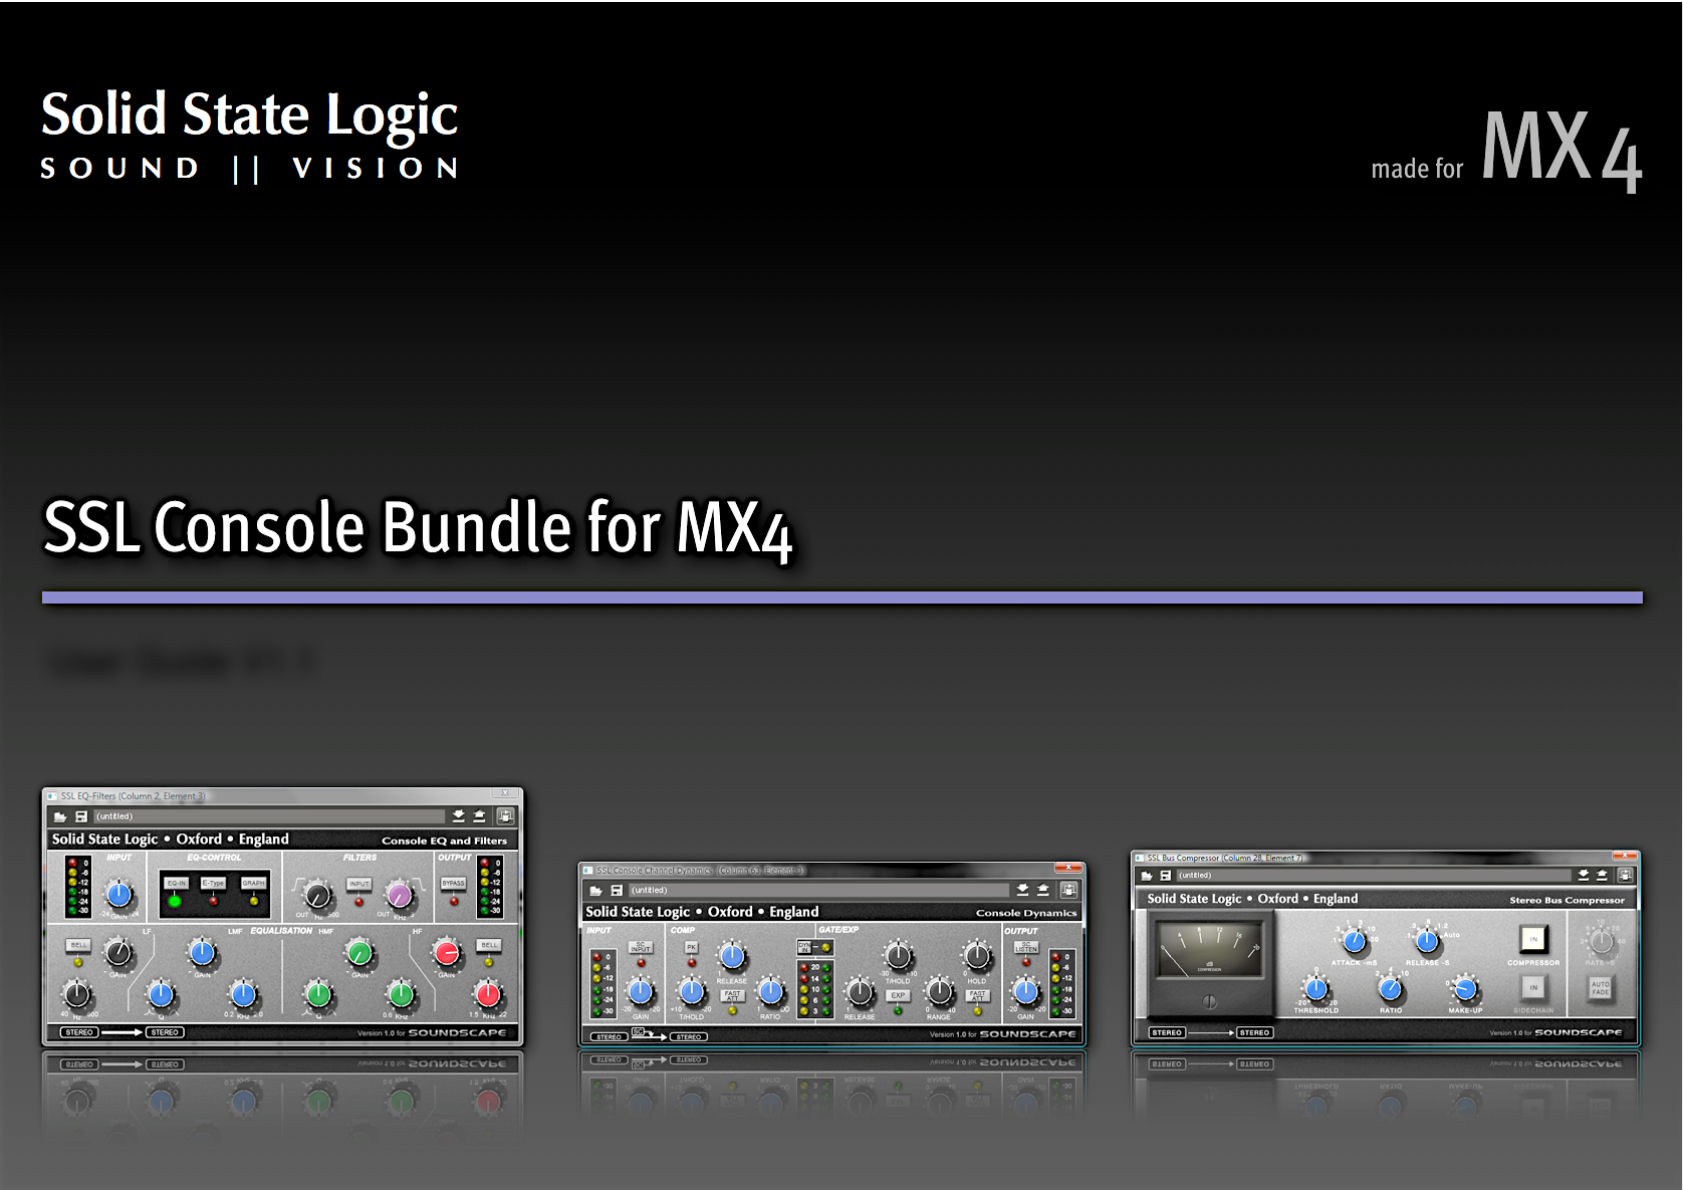Toggle the SC LISTEN button in Console Dynamics
Viewport: 1683px width, 1190px height.
1026,946
